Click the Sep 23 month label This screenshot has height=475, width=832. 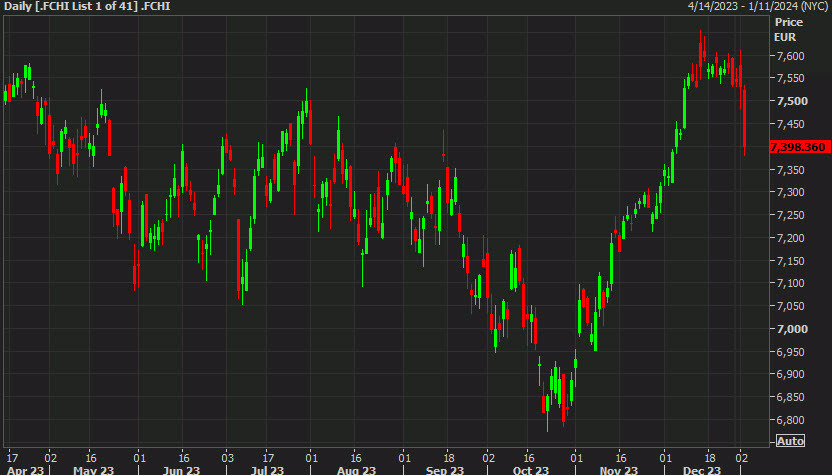[445, 470]
